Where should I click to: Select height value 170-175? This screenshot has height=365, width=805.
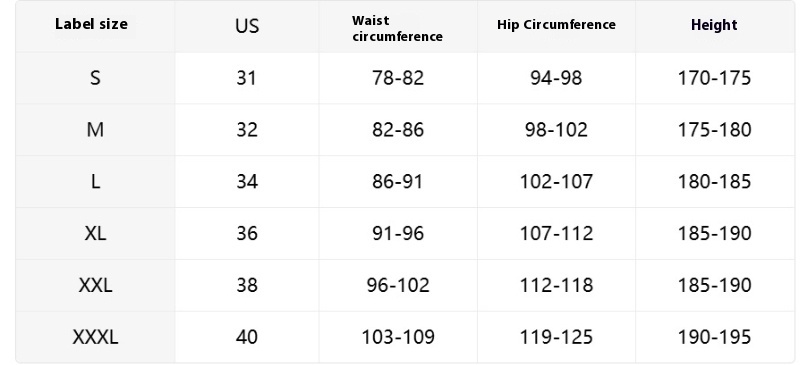click(715, 78)
